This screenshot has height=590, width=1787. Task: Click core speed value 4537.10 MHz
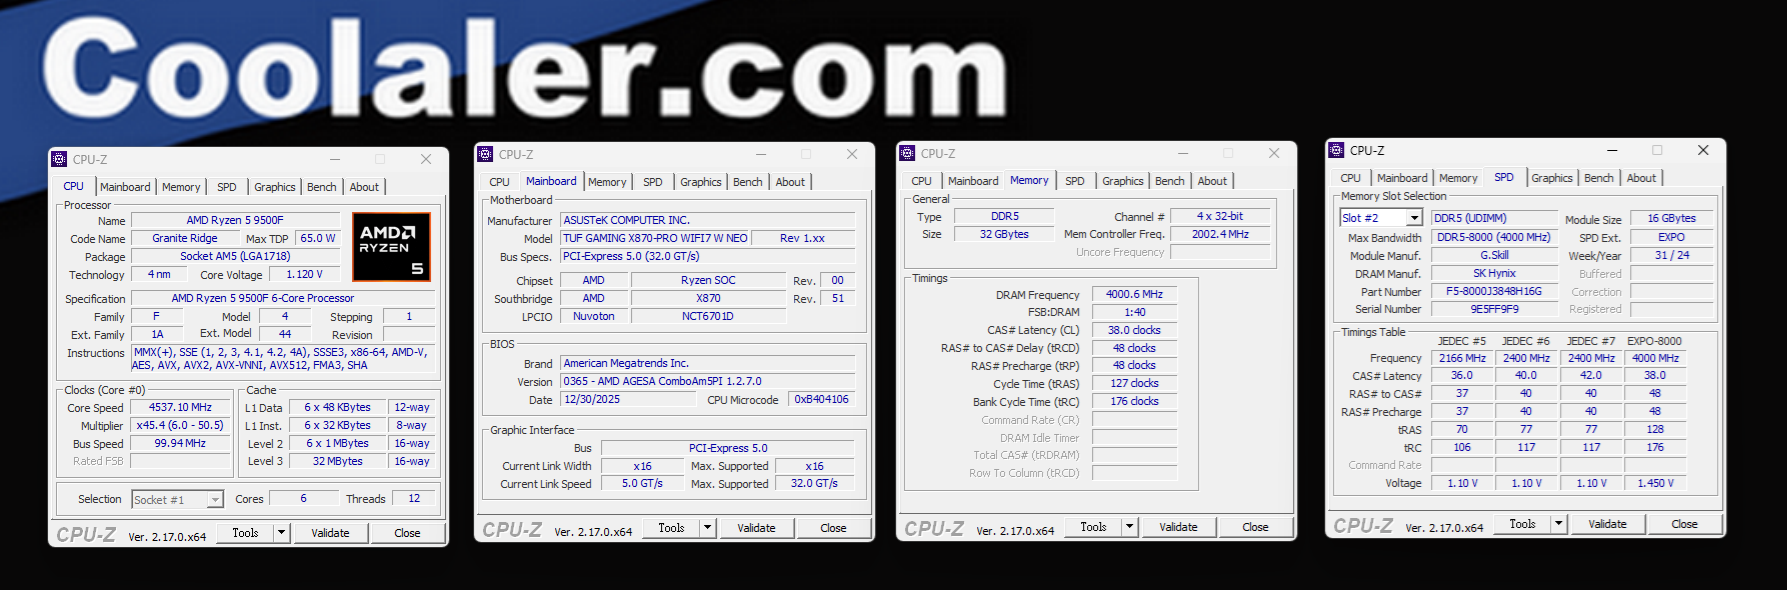point(181,407)
